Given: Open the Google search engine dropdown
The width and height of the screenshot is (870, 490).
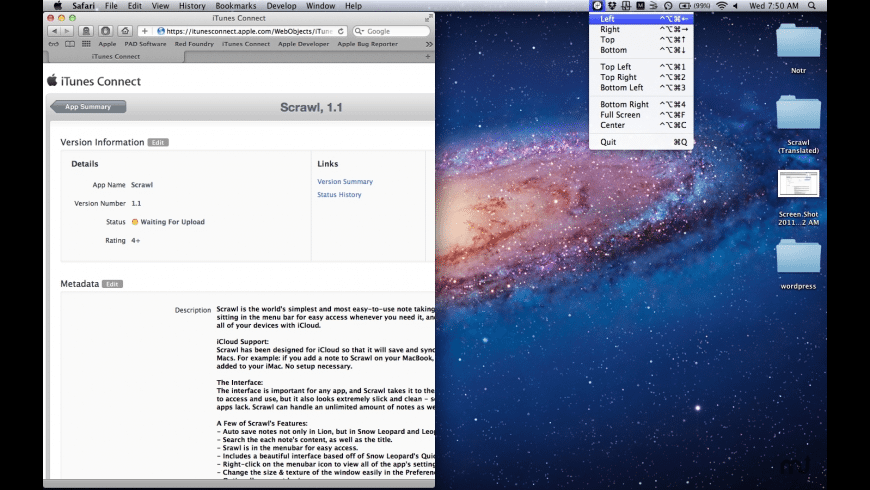Looking at the screenshot, I should click(x=359, y=31).
